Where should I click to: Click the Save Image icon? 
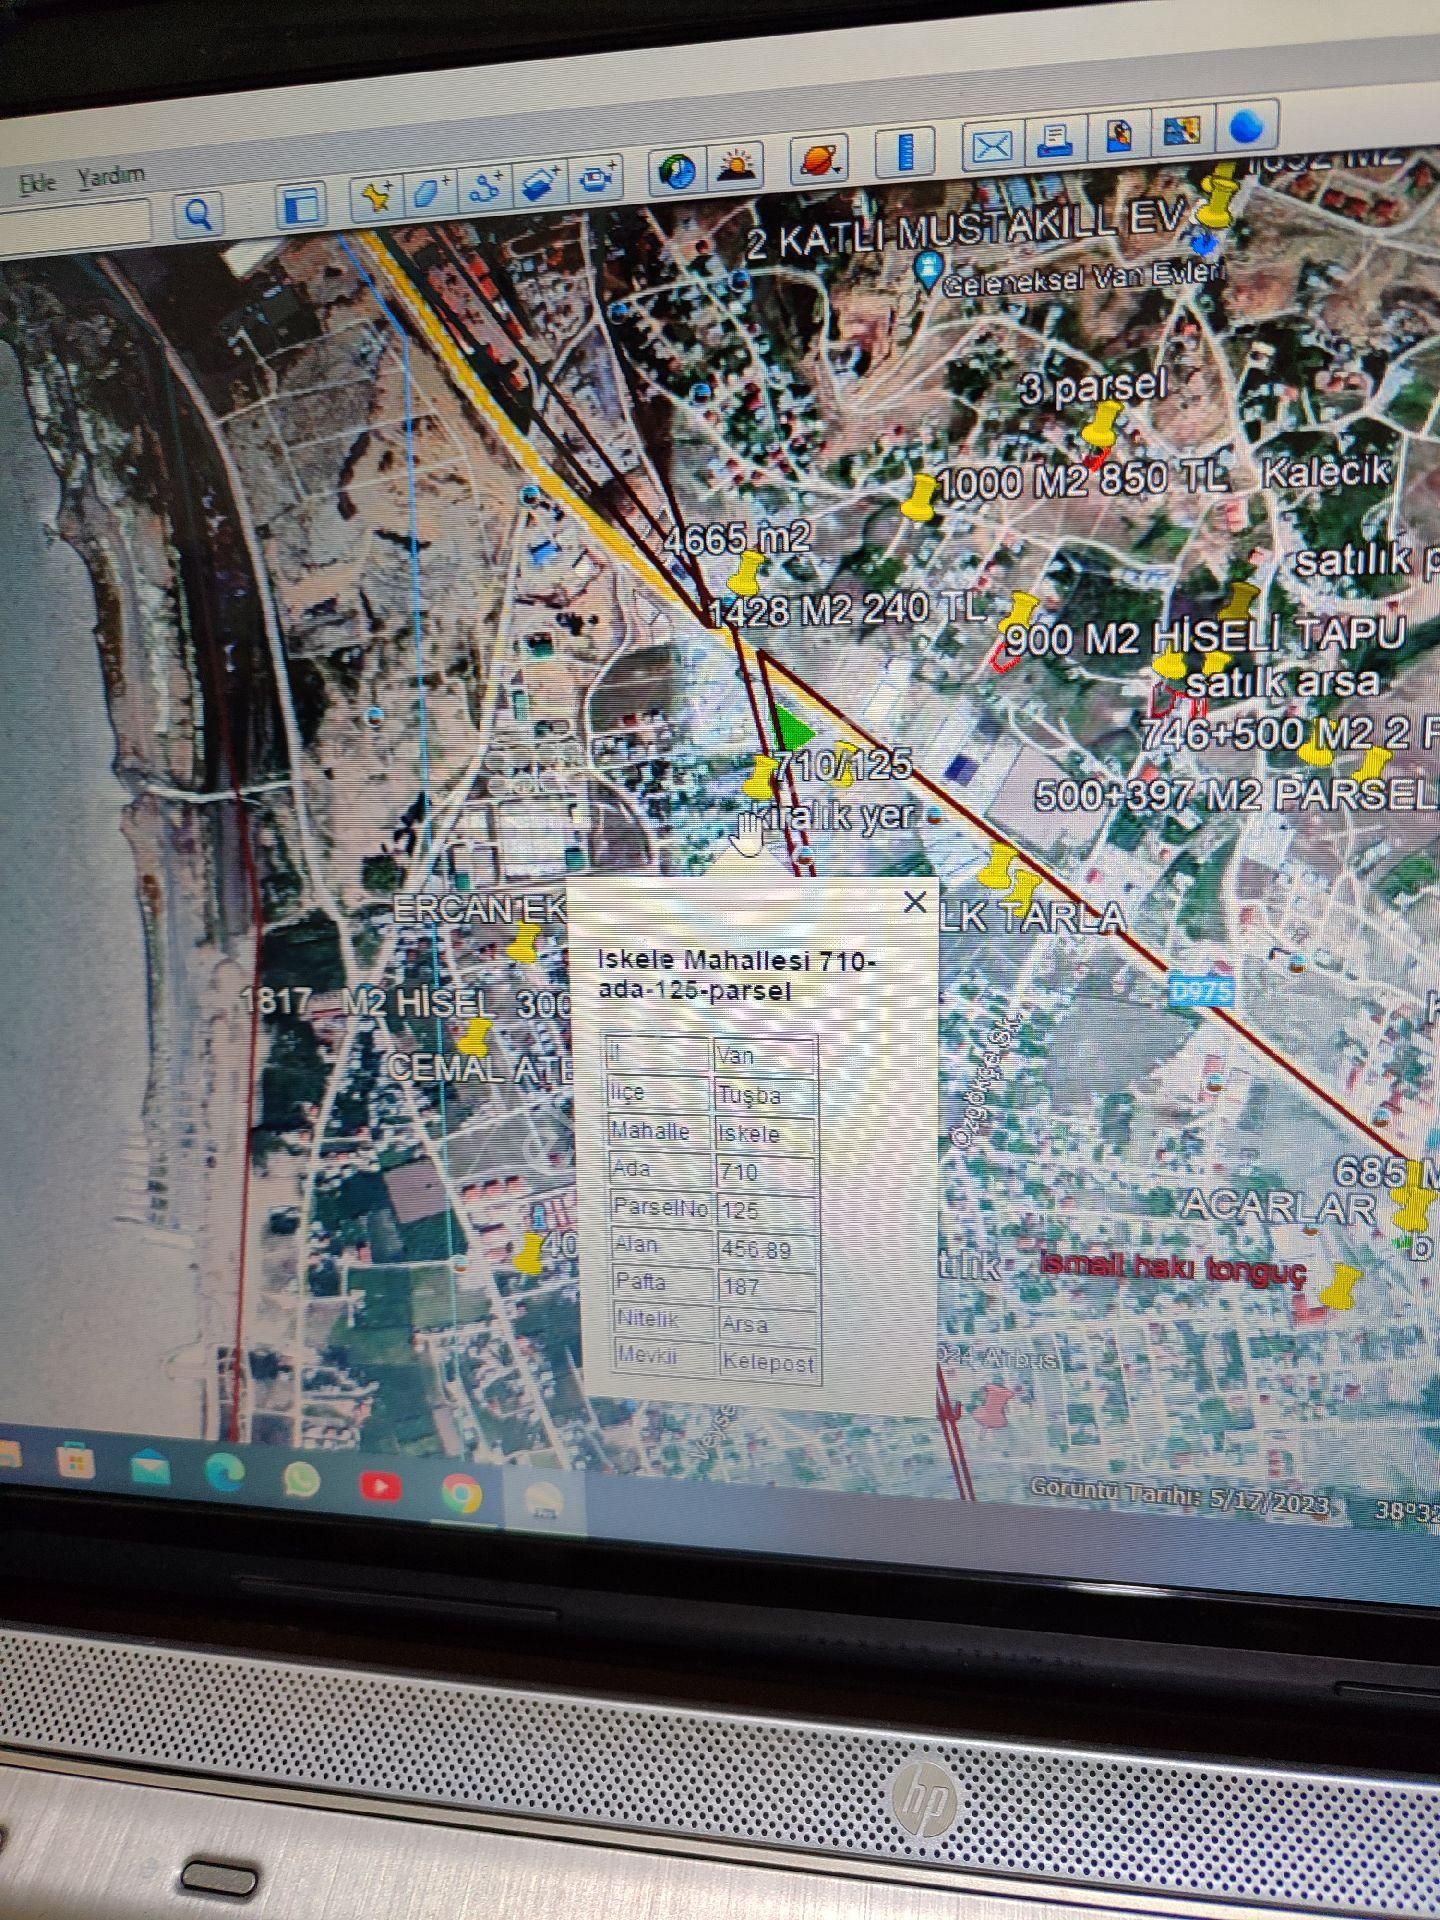(1119, 135)
